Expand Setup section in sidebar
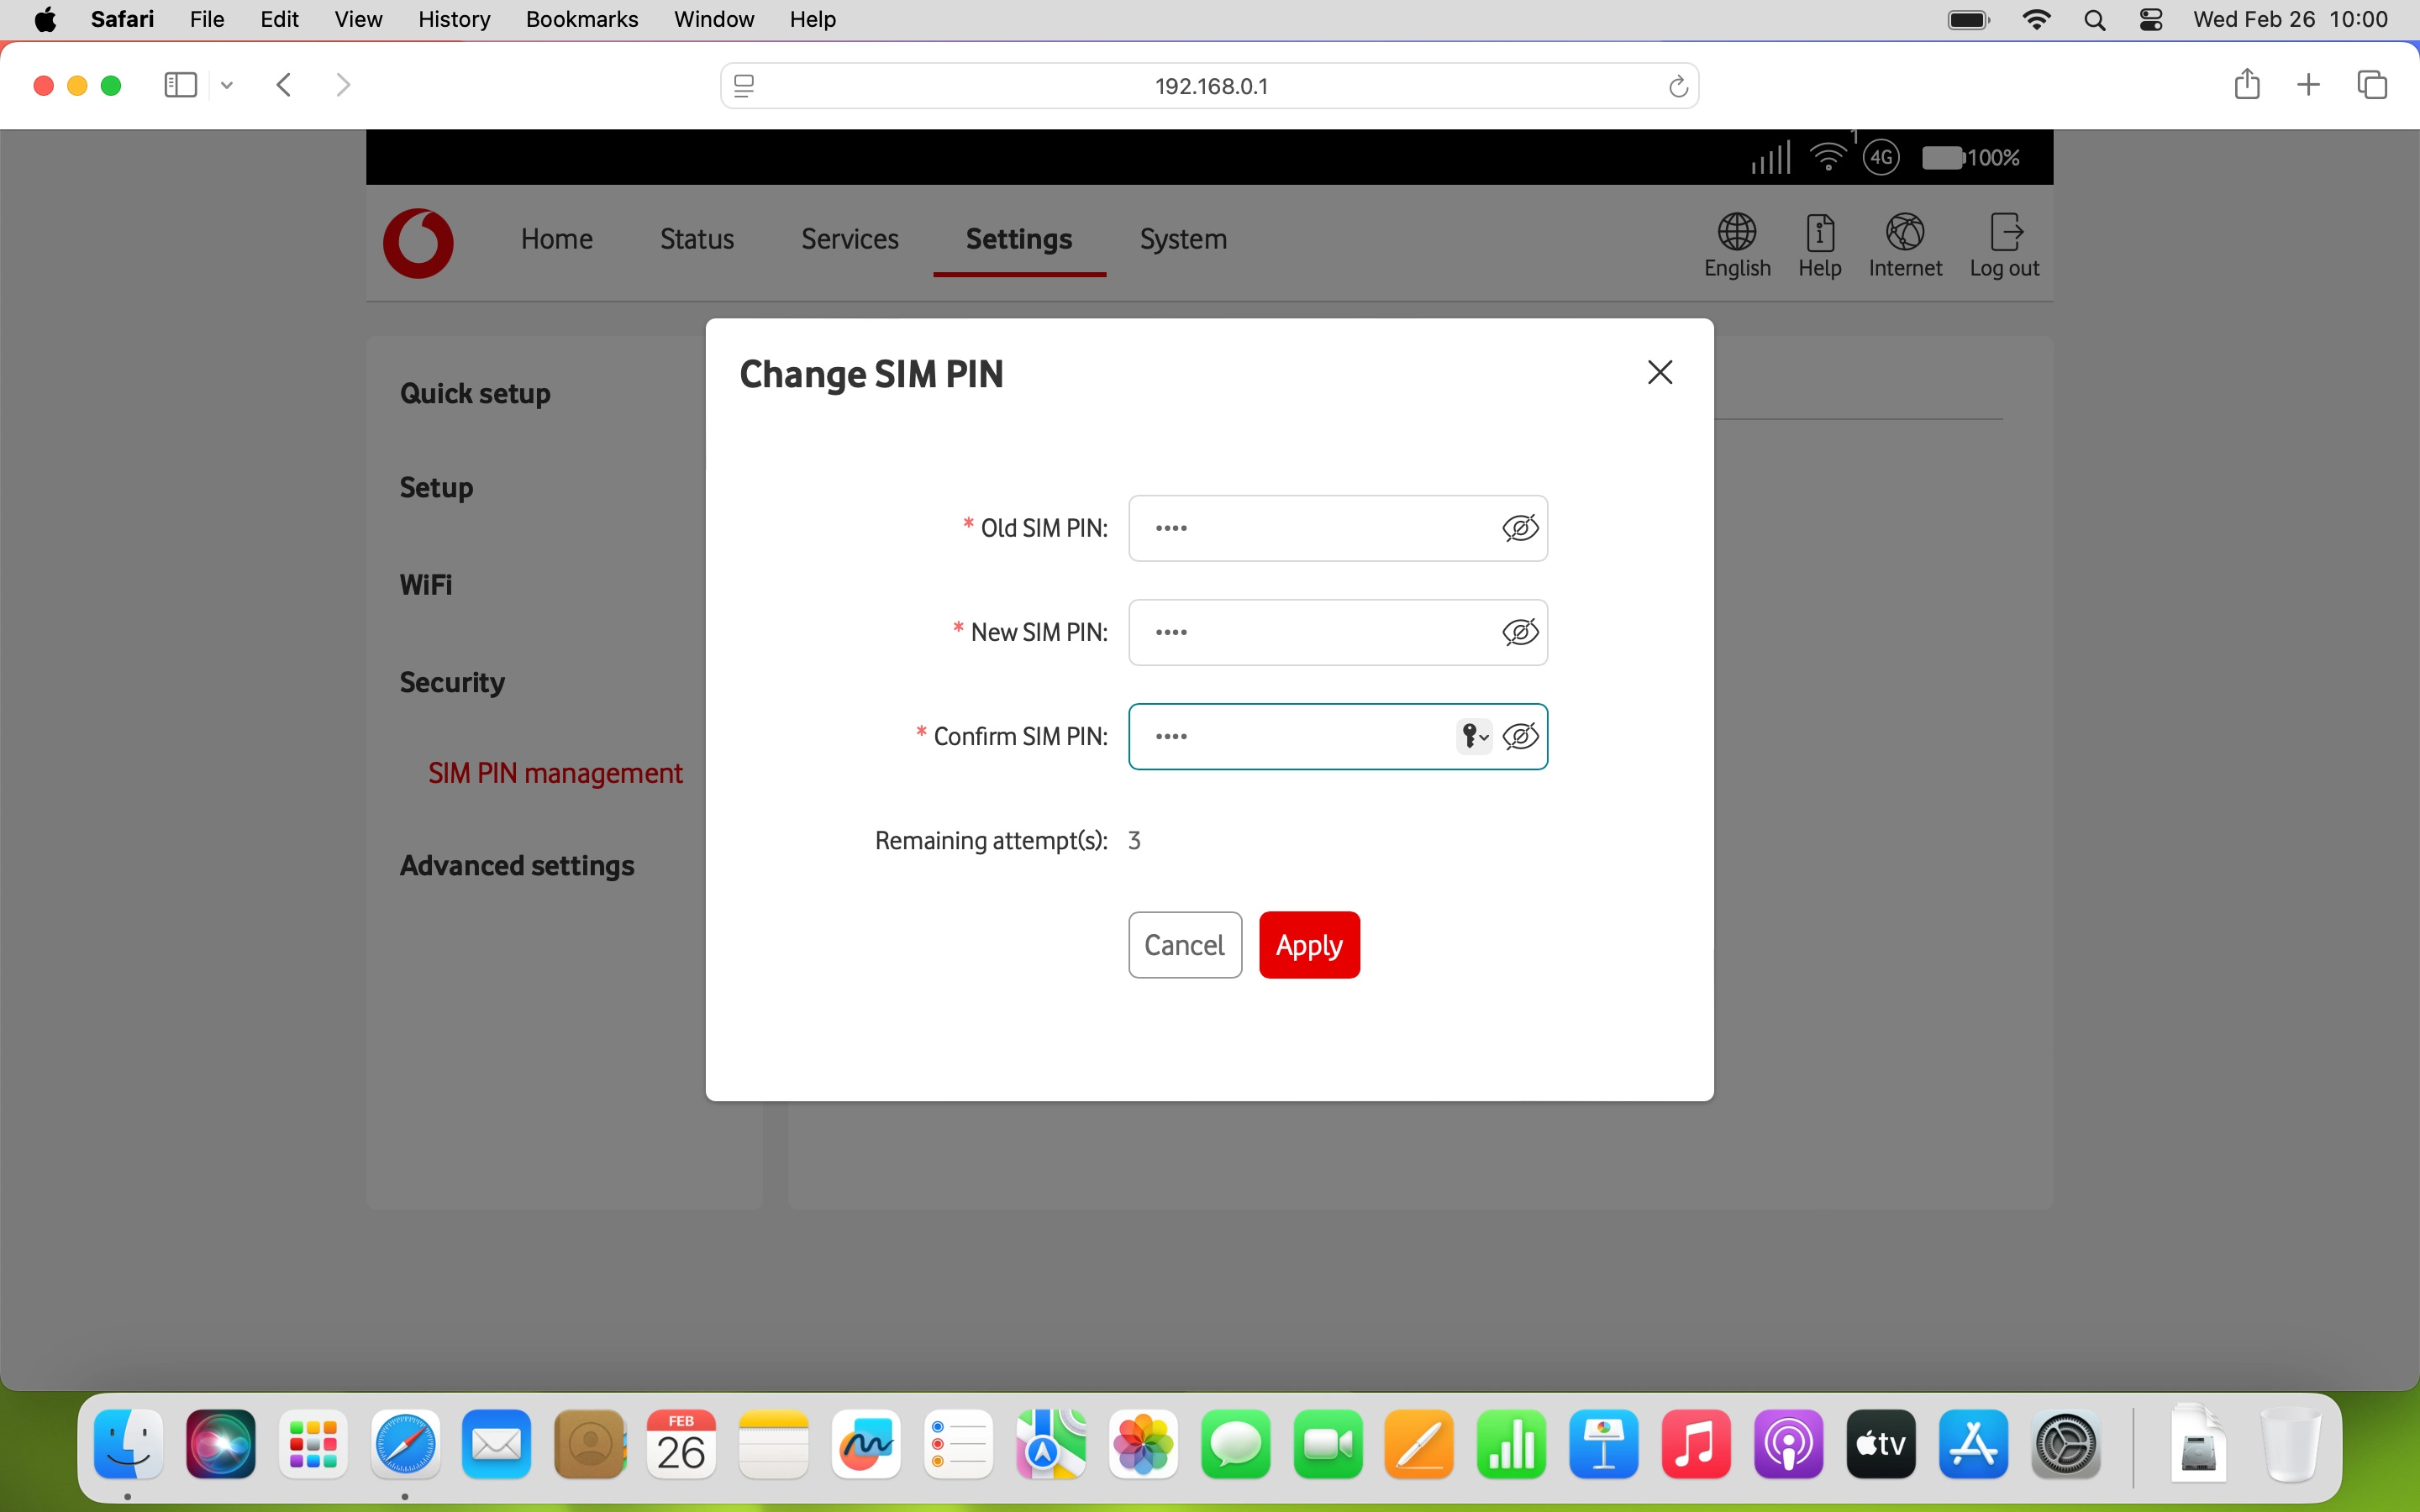 (436, 487)
